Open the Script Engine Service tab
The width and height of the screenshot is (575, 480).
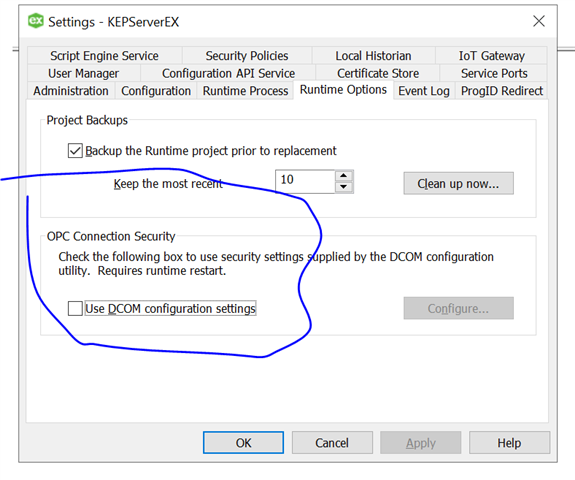coord(105,56)
